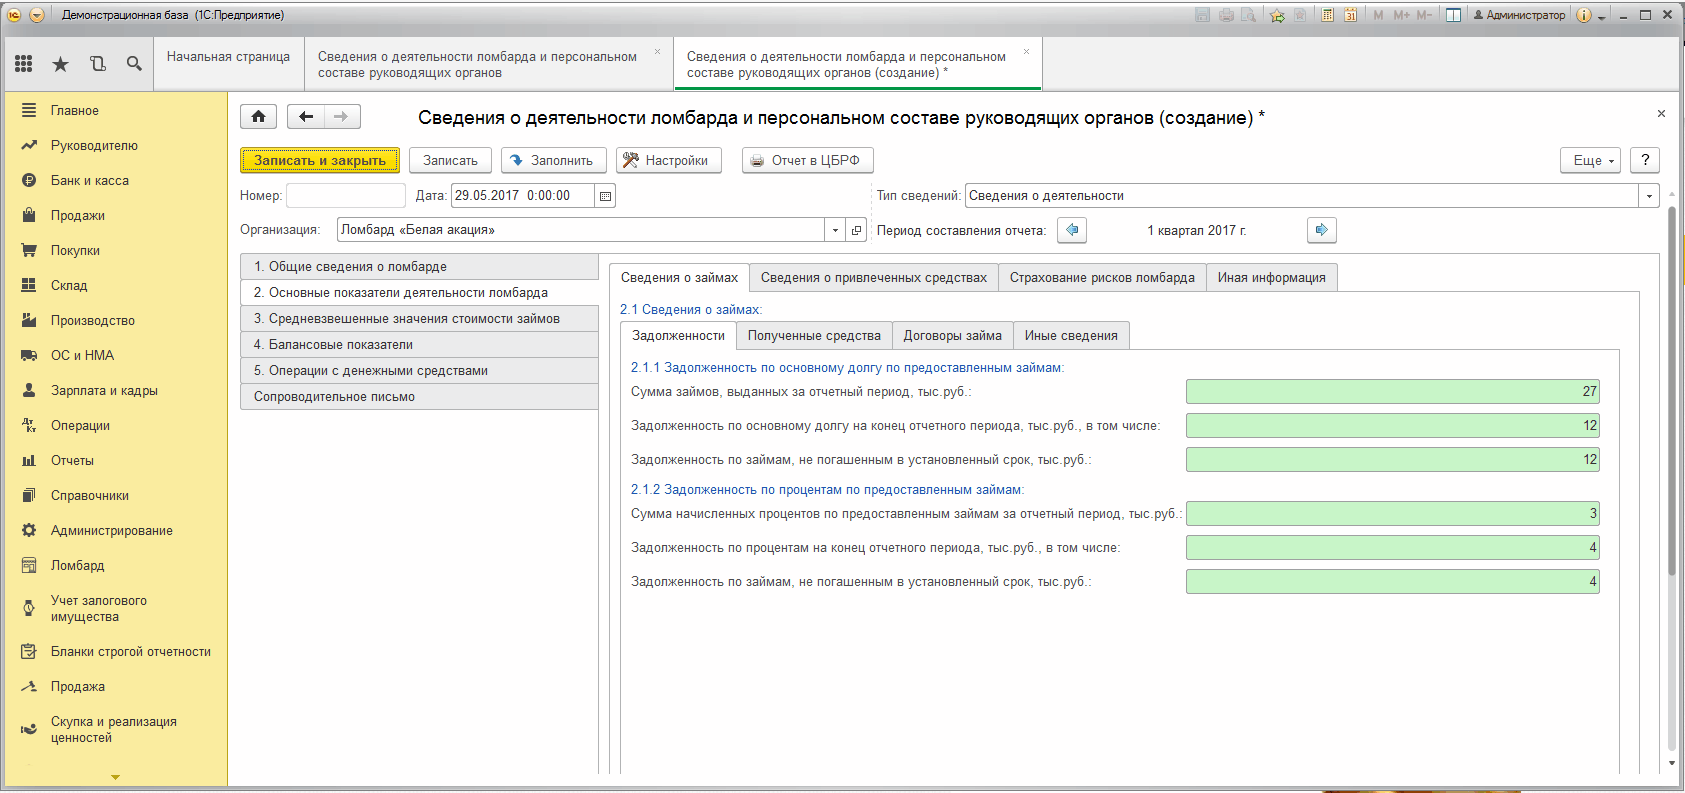
Task: Open Настройки button
Action: click(669, 160)
